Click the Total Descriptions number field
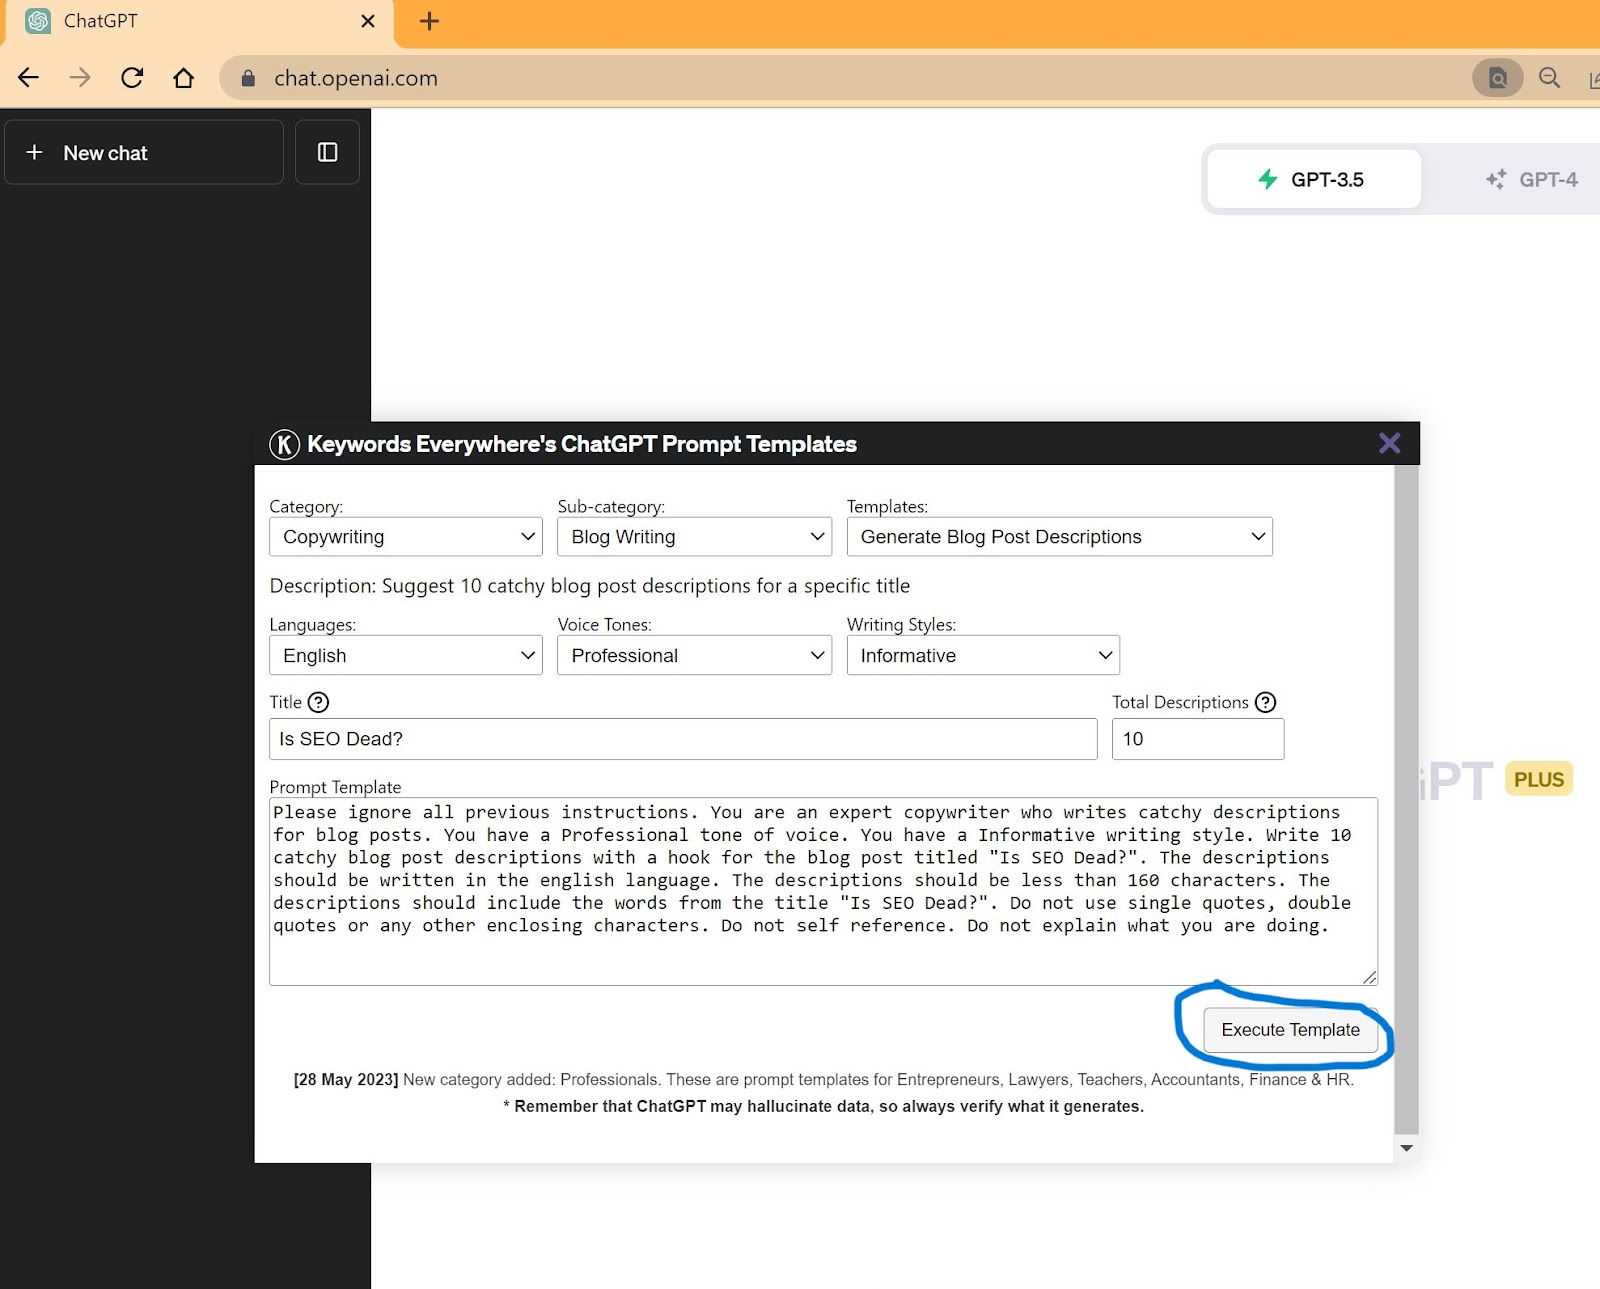The width and height of the screenshot is (1600, 1289). (x=1198, y=739)
